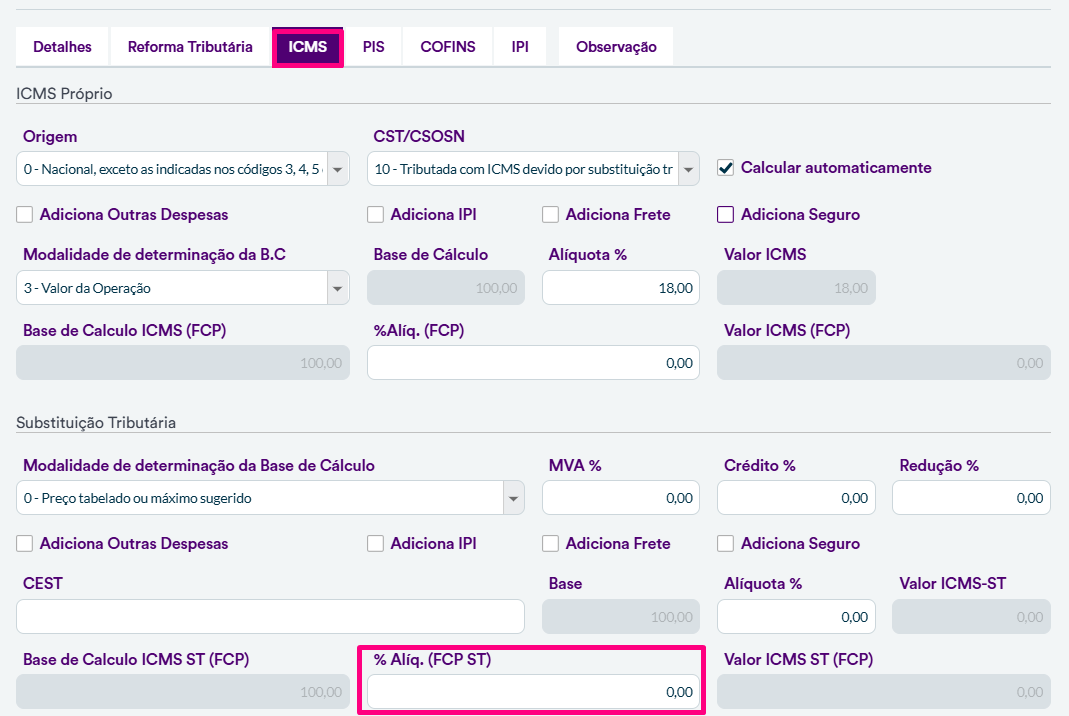Focus the MVA % input field
Image resolution: width=1069 pixels, height=716 pixels.
pos(620,498)
